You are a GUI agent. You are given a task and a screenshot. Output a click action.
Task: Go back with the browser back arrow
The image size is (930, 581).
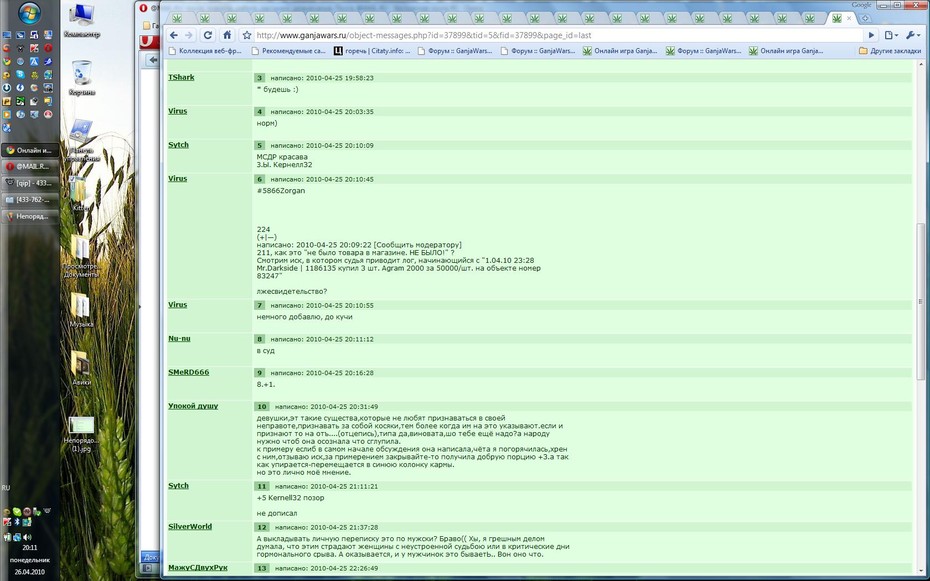pos(174,36)
